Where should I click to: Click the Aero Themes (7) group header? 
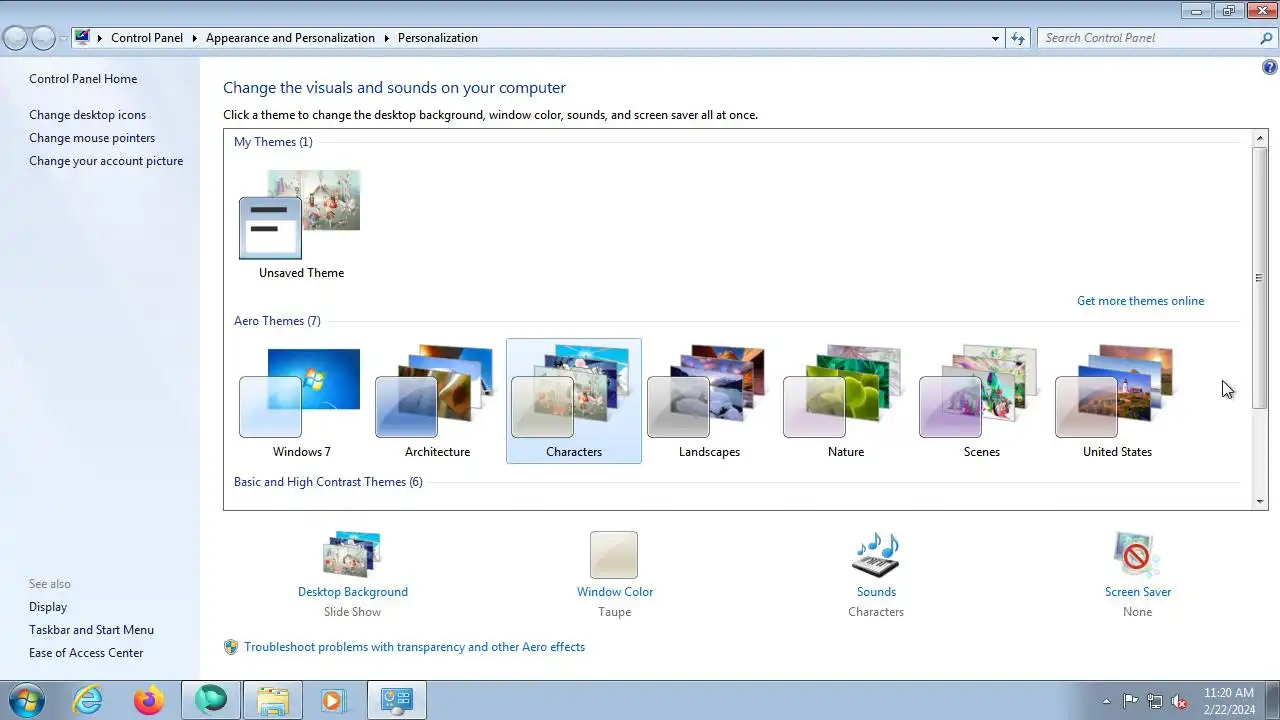click(x=277, y=321)
